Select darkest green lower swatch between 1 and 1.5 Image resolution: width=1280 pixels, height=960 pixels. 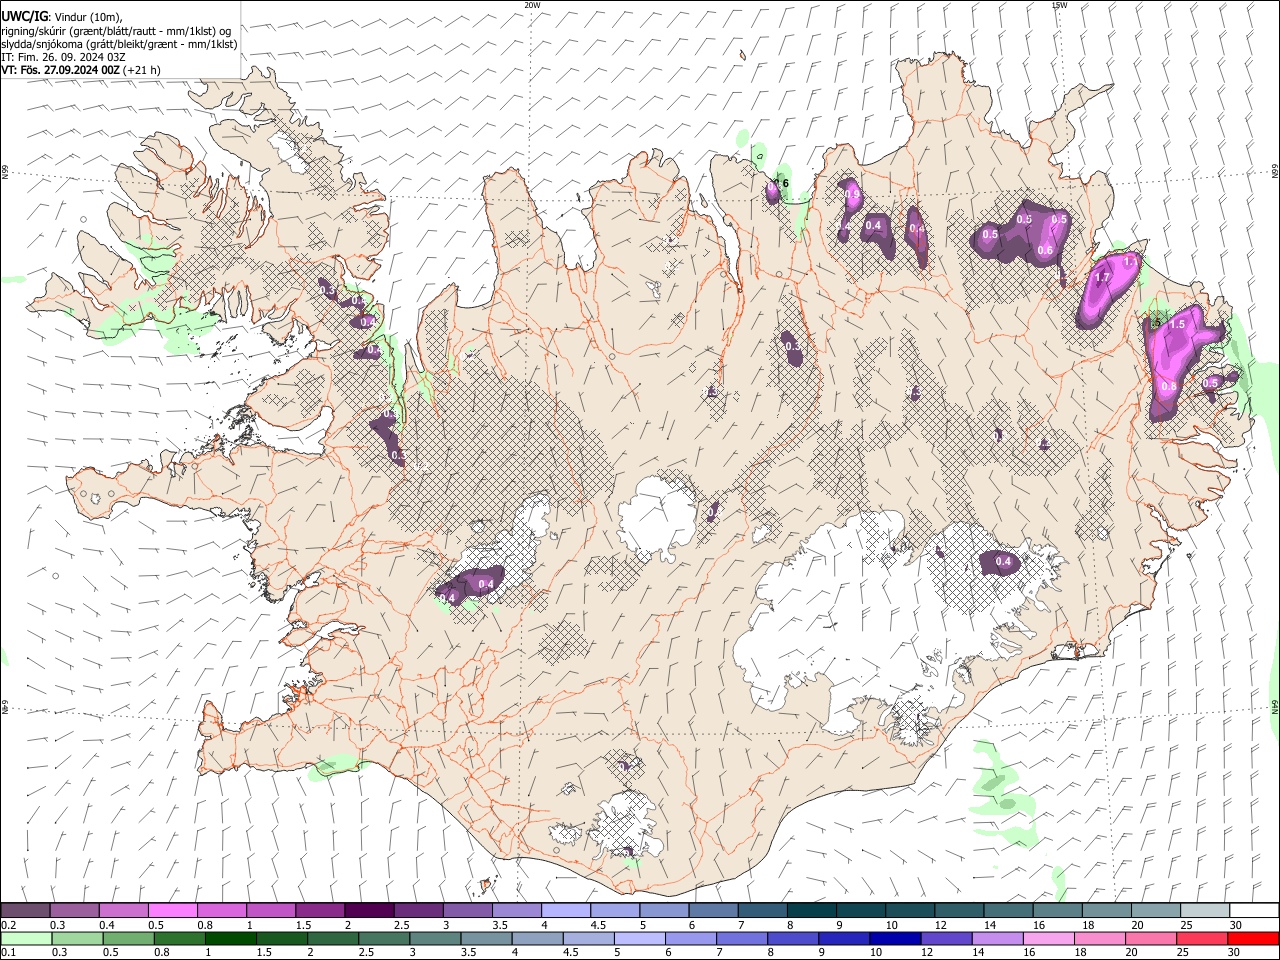[x=230, y=939]
